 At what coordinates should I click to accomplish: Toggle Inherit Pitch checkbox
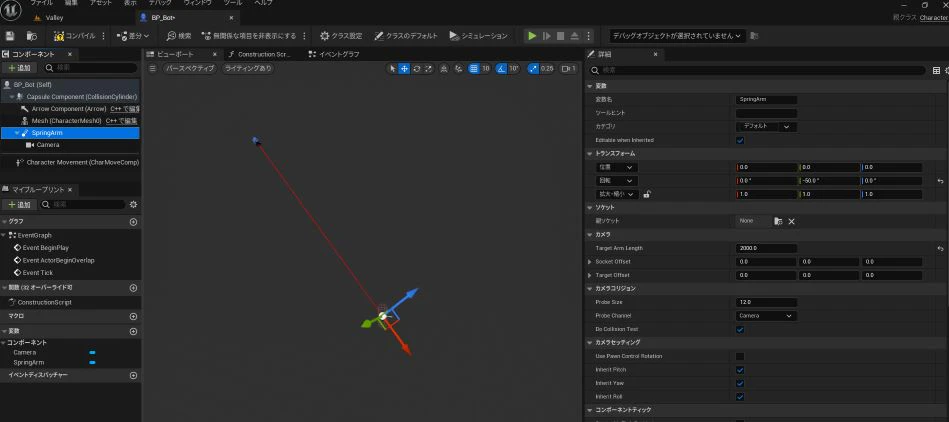740,369
